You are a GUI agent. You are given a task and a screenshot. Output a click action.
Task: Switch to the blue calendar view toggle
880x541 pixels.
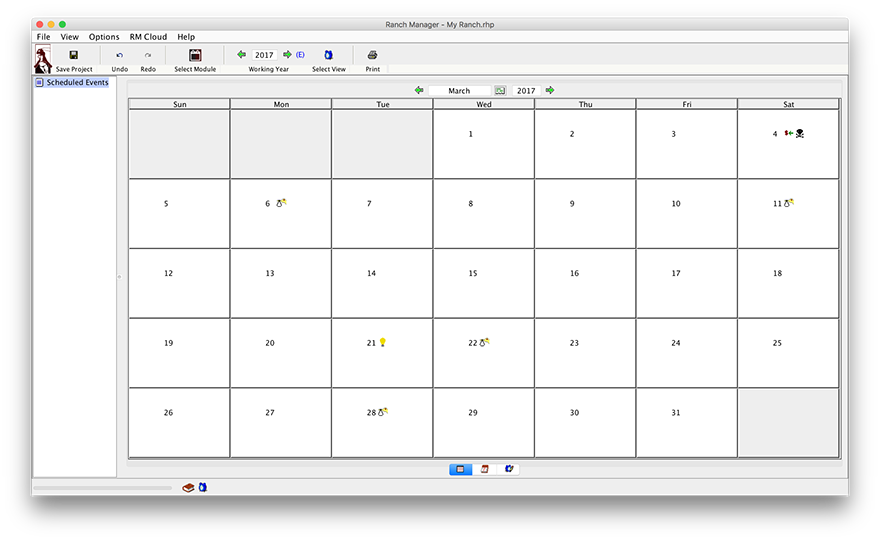pos(460,469)
